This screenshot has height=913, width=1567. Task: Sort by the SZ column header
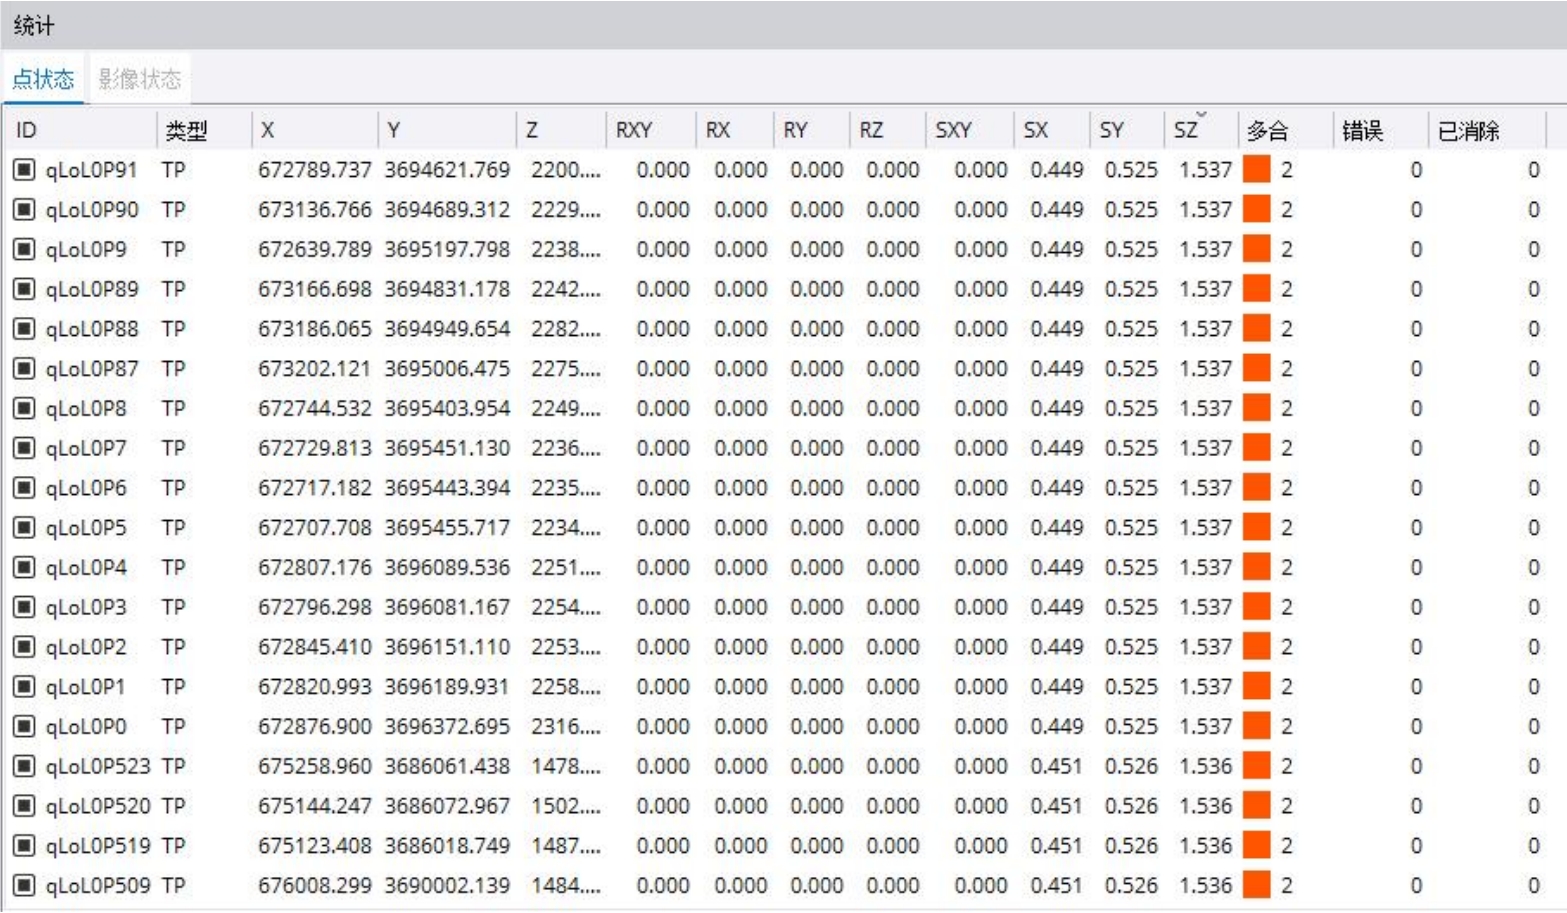pyautogui.click(x=1186, y=130)
